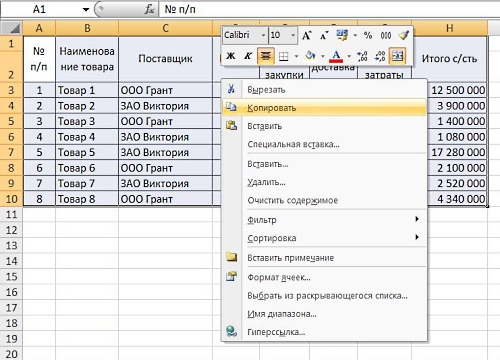This screenshot has height=360, width=500.
Task: Select column A header
Action: click(39, 28)
